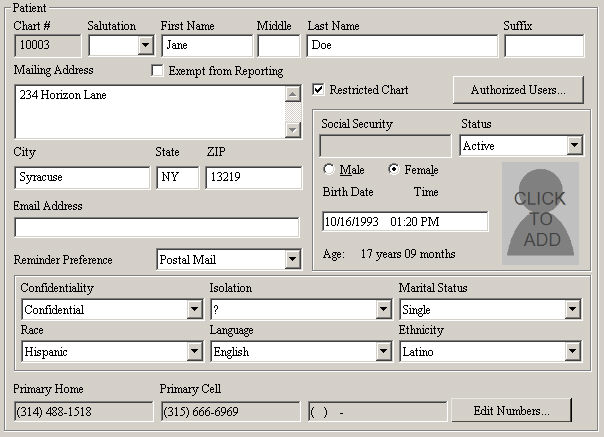Image resolution: width=604 pixels, height=437 pixels.
Task: Expand the Confidentiality dropdown
Action: [x=194, y=310]
